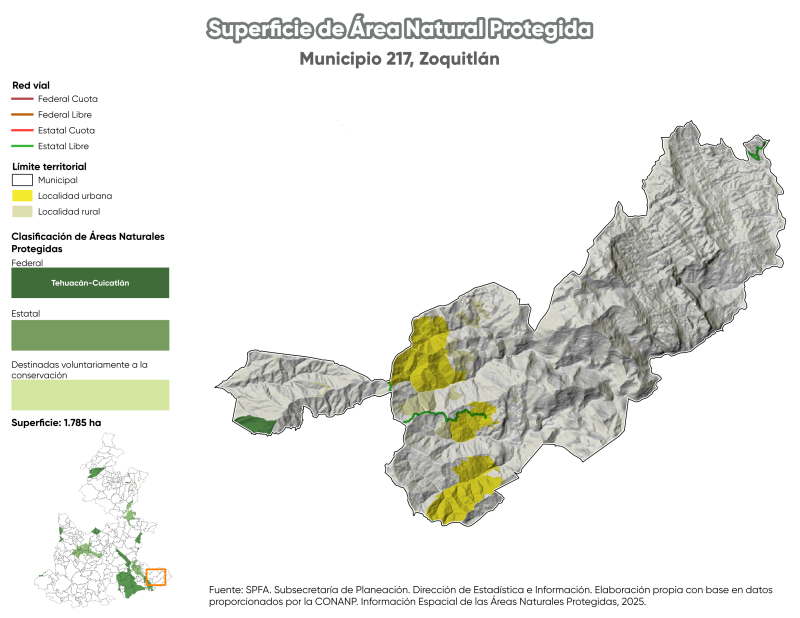This screenshot has height=618, width=800.
Task: Click the green protected area at northeast tip
Action: 756,152
